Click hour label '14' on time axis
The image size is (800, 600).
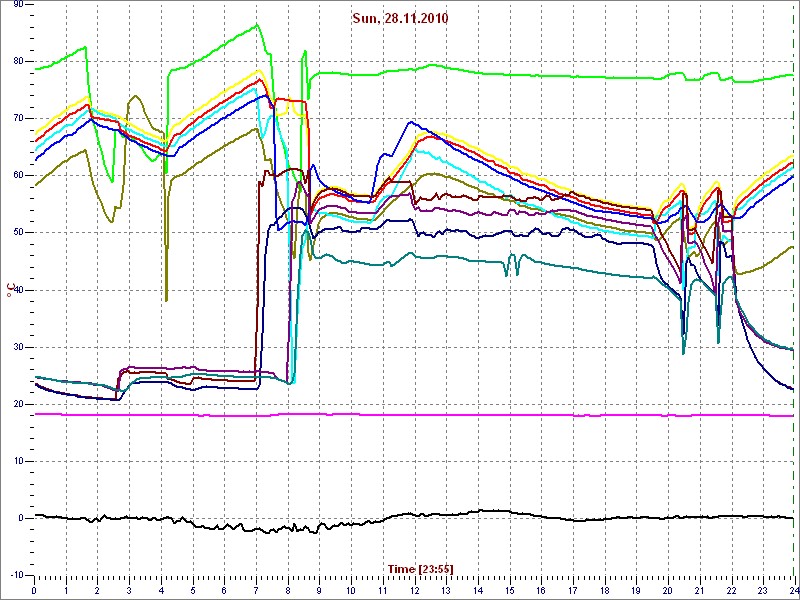(478, 592)
